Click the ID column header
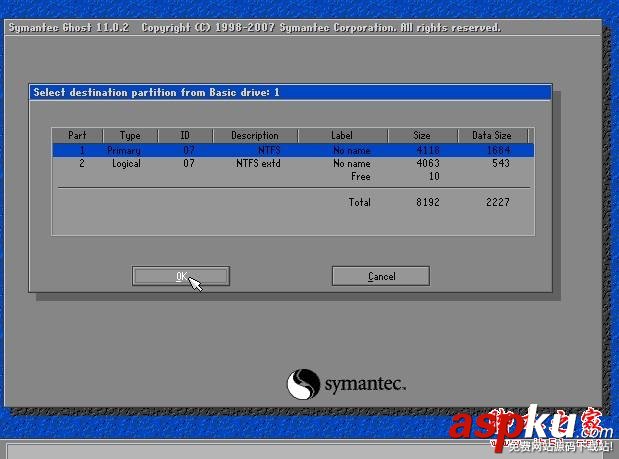 [185, 135]
